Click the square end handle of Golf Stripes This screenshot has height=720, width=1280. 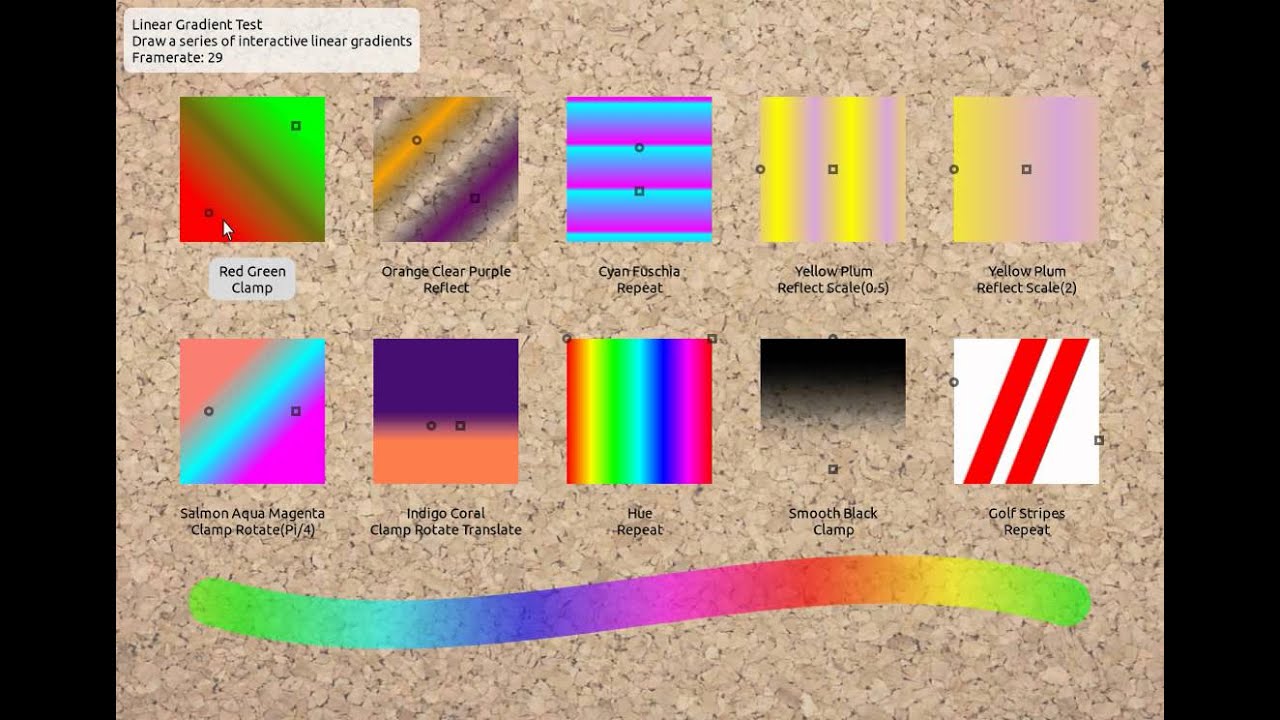[1099, 440]
